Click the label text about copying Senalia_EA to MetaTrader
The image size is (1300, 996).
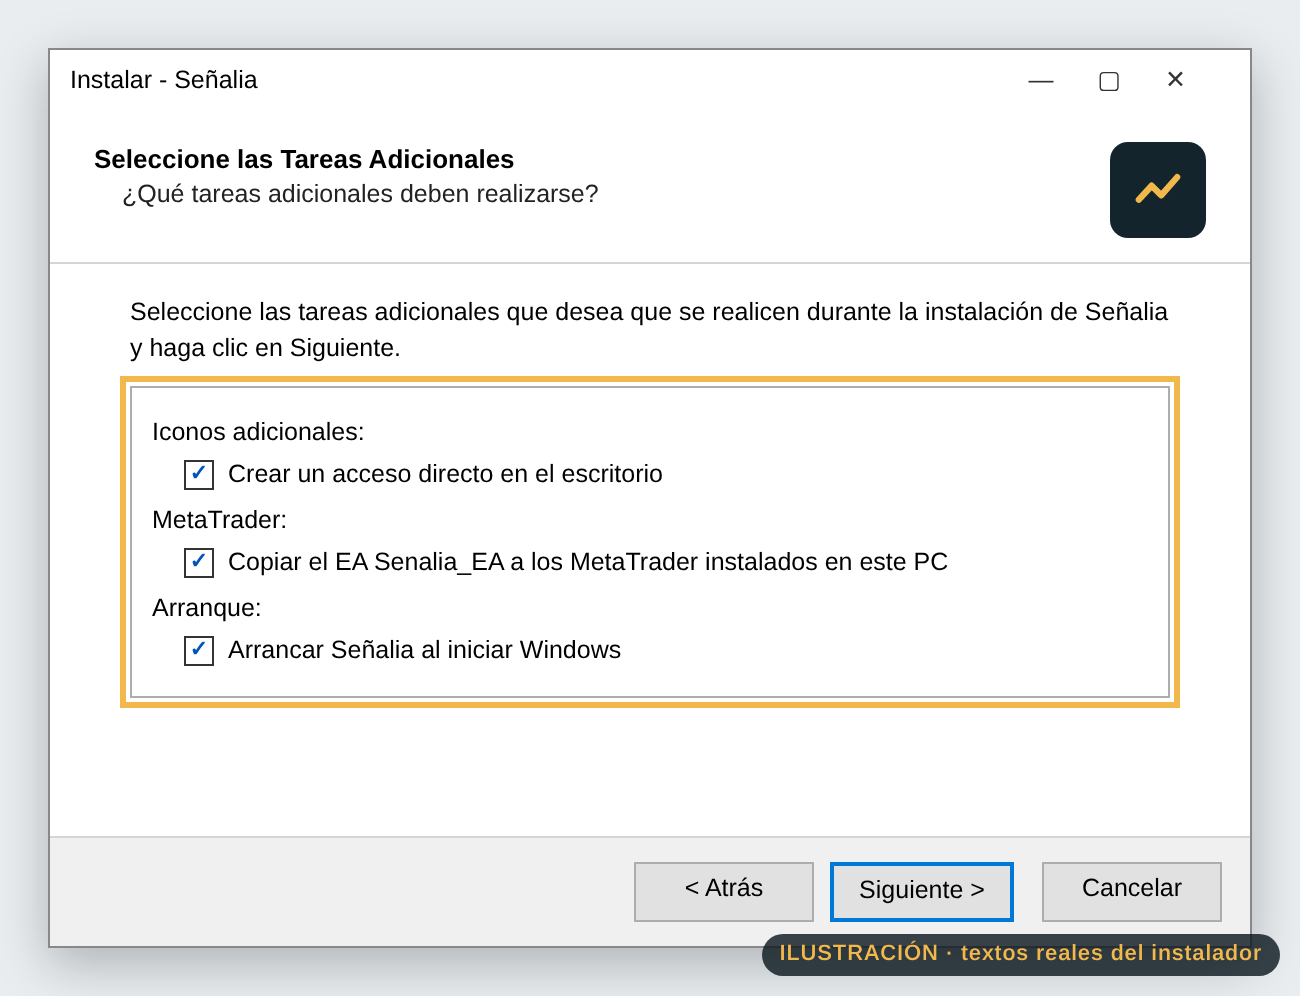pyautogui.click(x=588, y=562)
